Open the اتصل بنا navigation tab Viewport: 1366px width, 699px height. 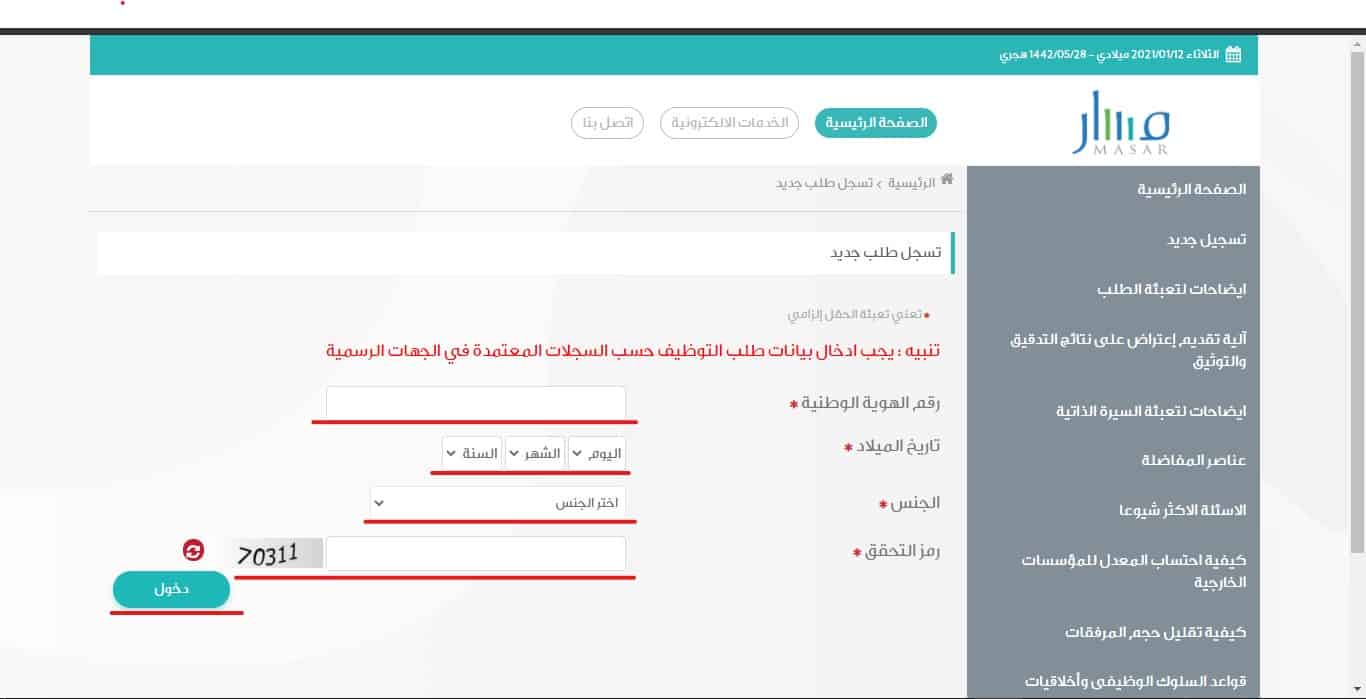pos(608,123)
